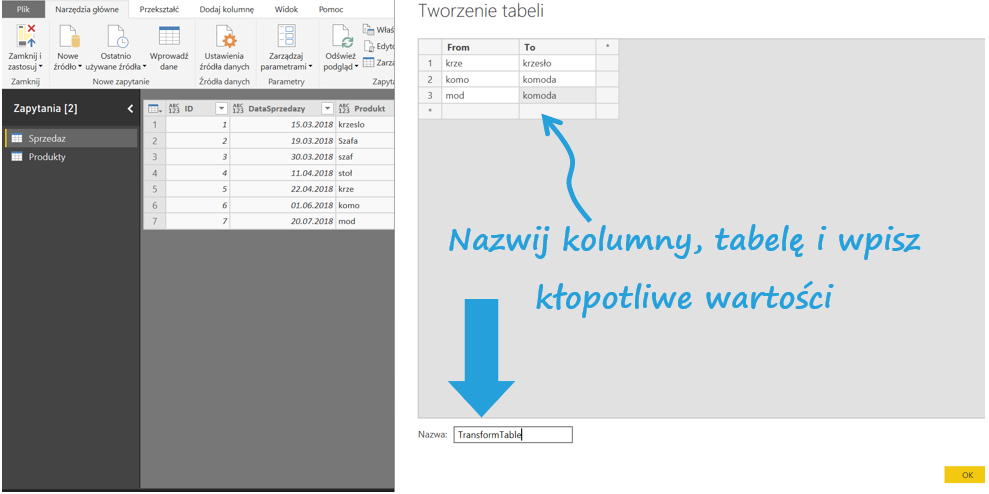Click the table menu icon in grid corner
This screenshot has height=494, width=989.
pos(154,108)
